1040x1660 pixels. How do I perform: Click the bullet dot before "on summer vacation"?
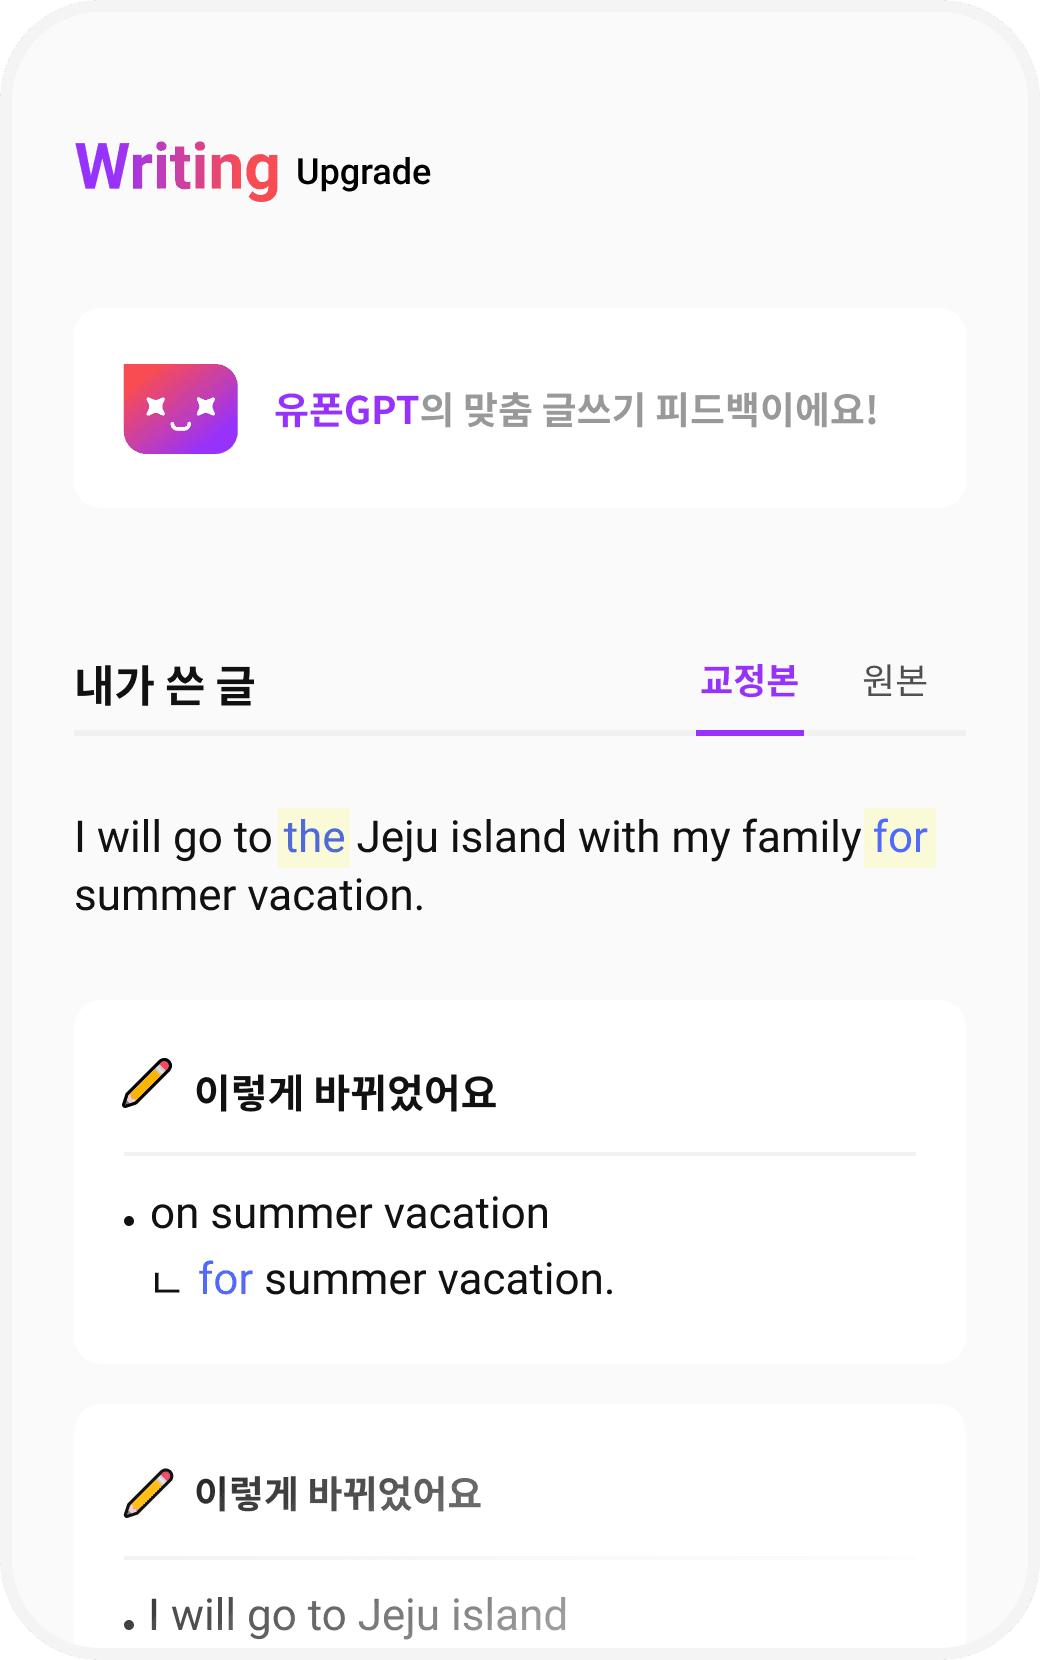click(129, 1221)
